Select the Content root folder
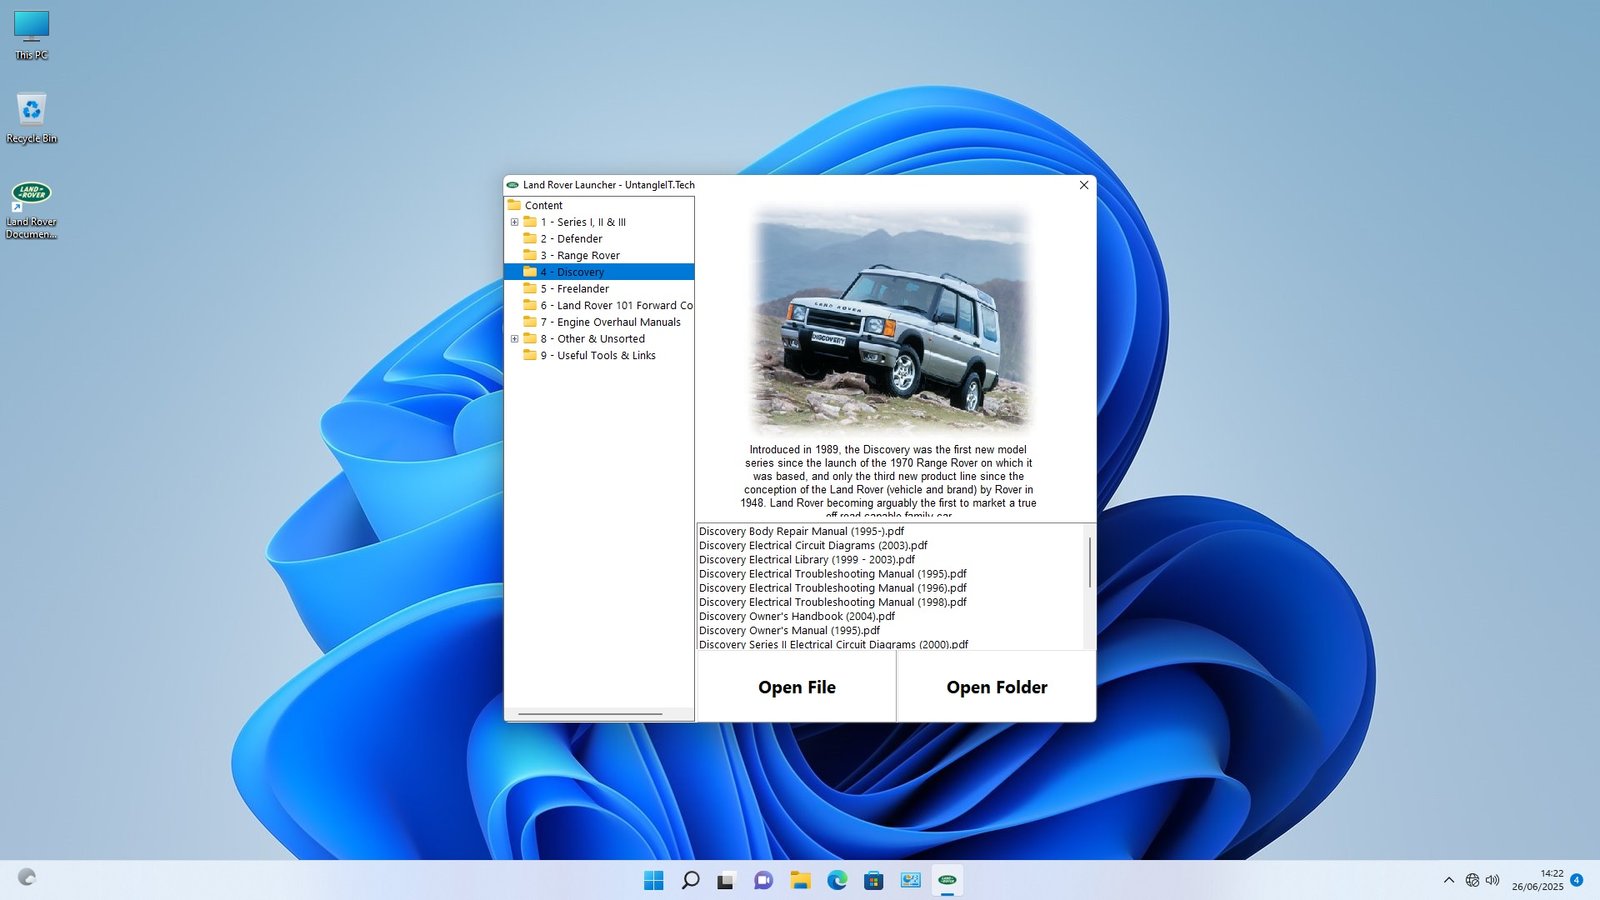The image size is (1600, 900). [x=544, y=205]
